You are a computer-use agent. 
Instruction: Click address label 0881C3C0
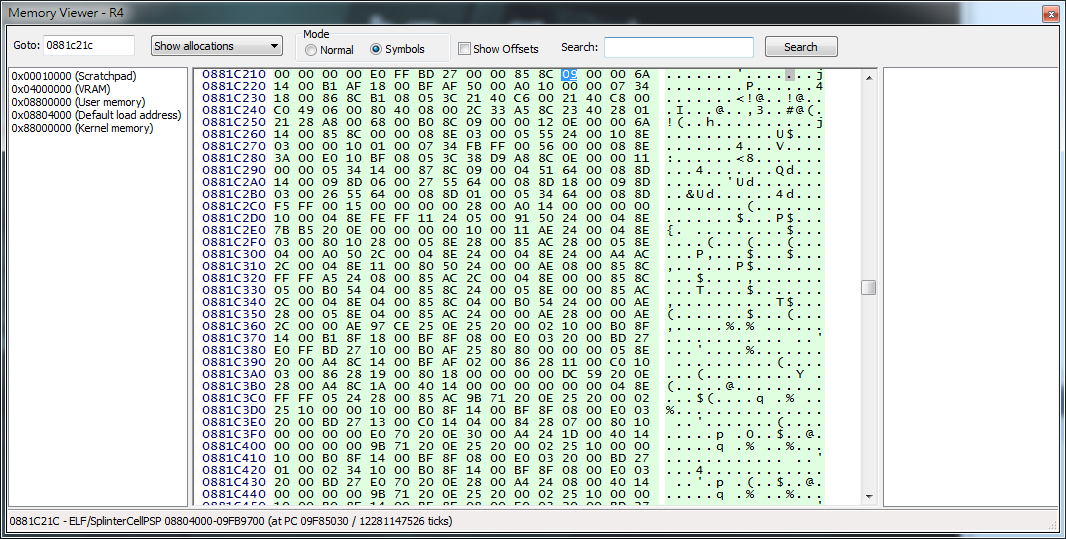[234, 398]
